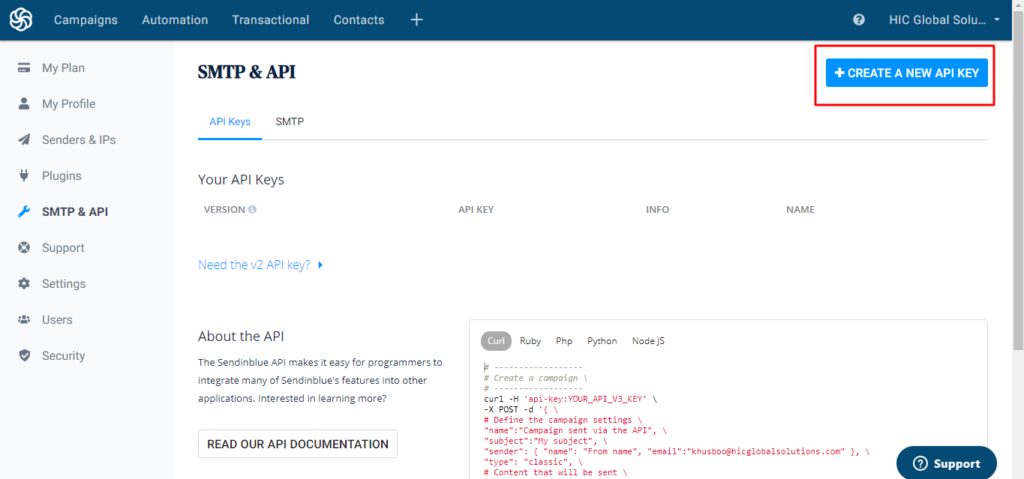
Task: Switch to the Ruby code sample tab
Action: point(530,340)
